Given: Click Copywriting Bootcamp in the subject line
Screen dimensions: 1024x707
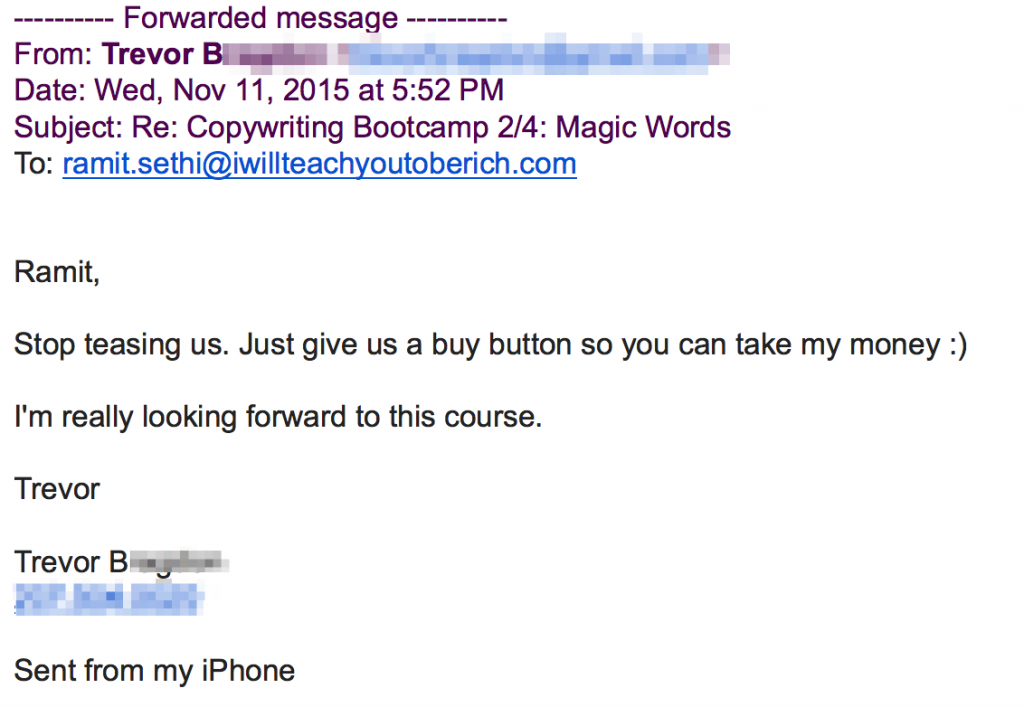Looking at the screenshot, I should pos(337,128).
